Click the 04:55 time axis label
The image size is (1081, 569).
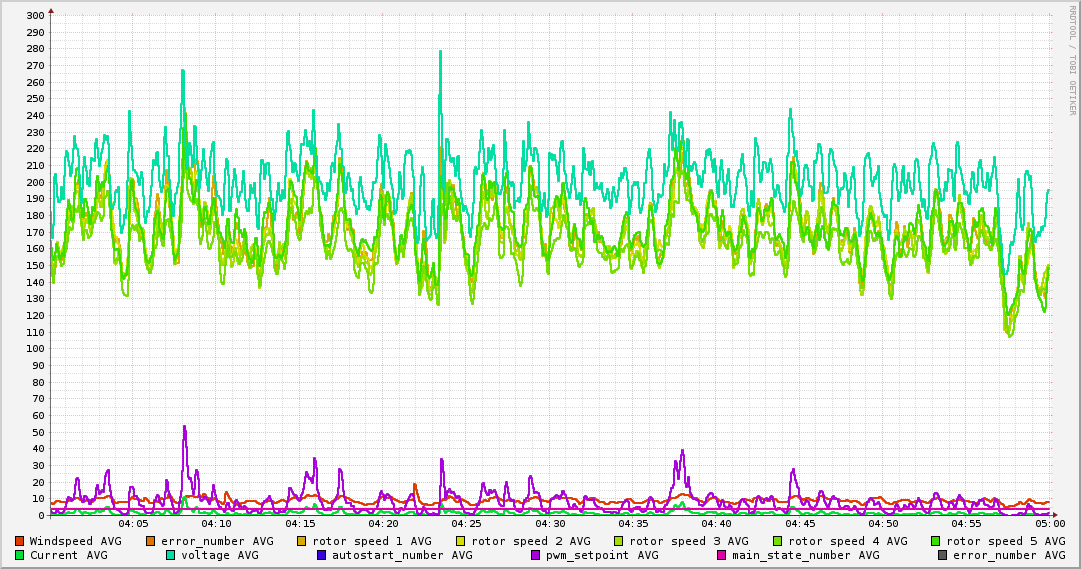(x=967, y=524)
